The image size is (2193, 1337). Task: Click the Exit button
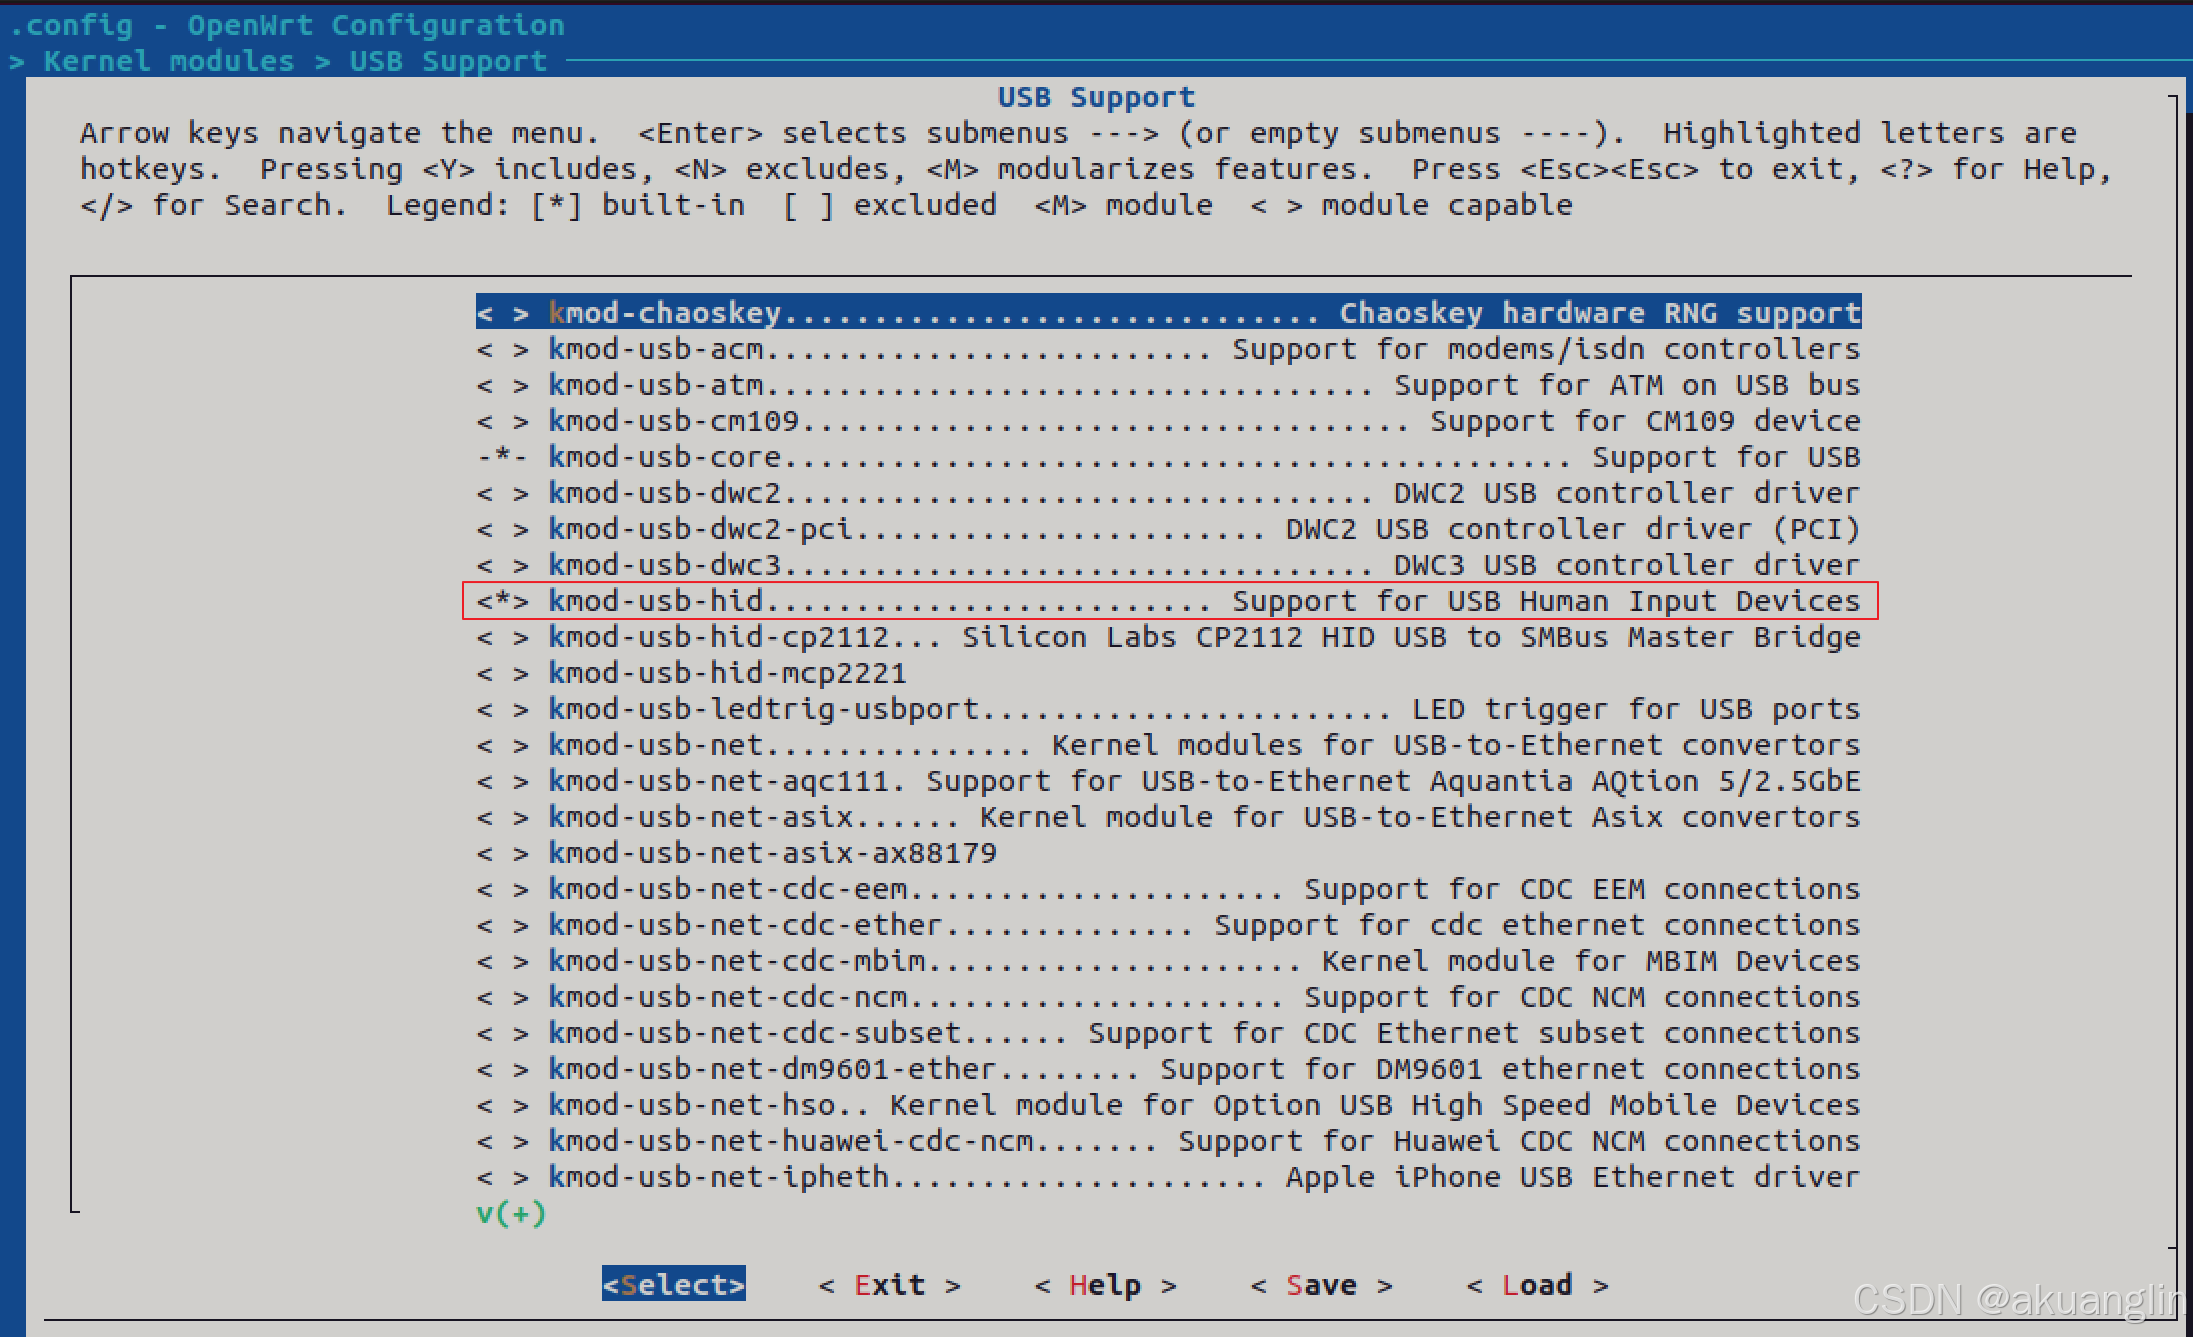[889, 1284]
